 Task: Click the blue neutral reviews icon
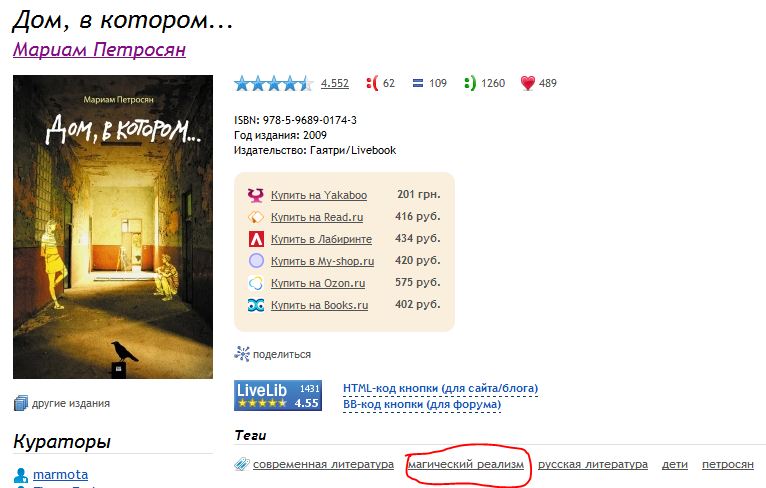click(x=418, y=84)
